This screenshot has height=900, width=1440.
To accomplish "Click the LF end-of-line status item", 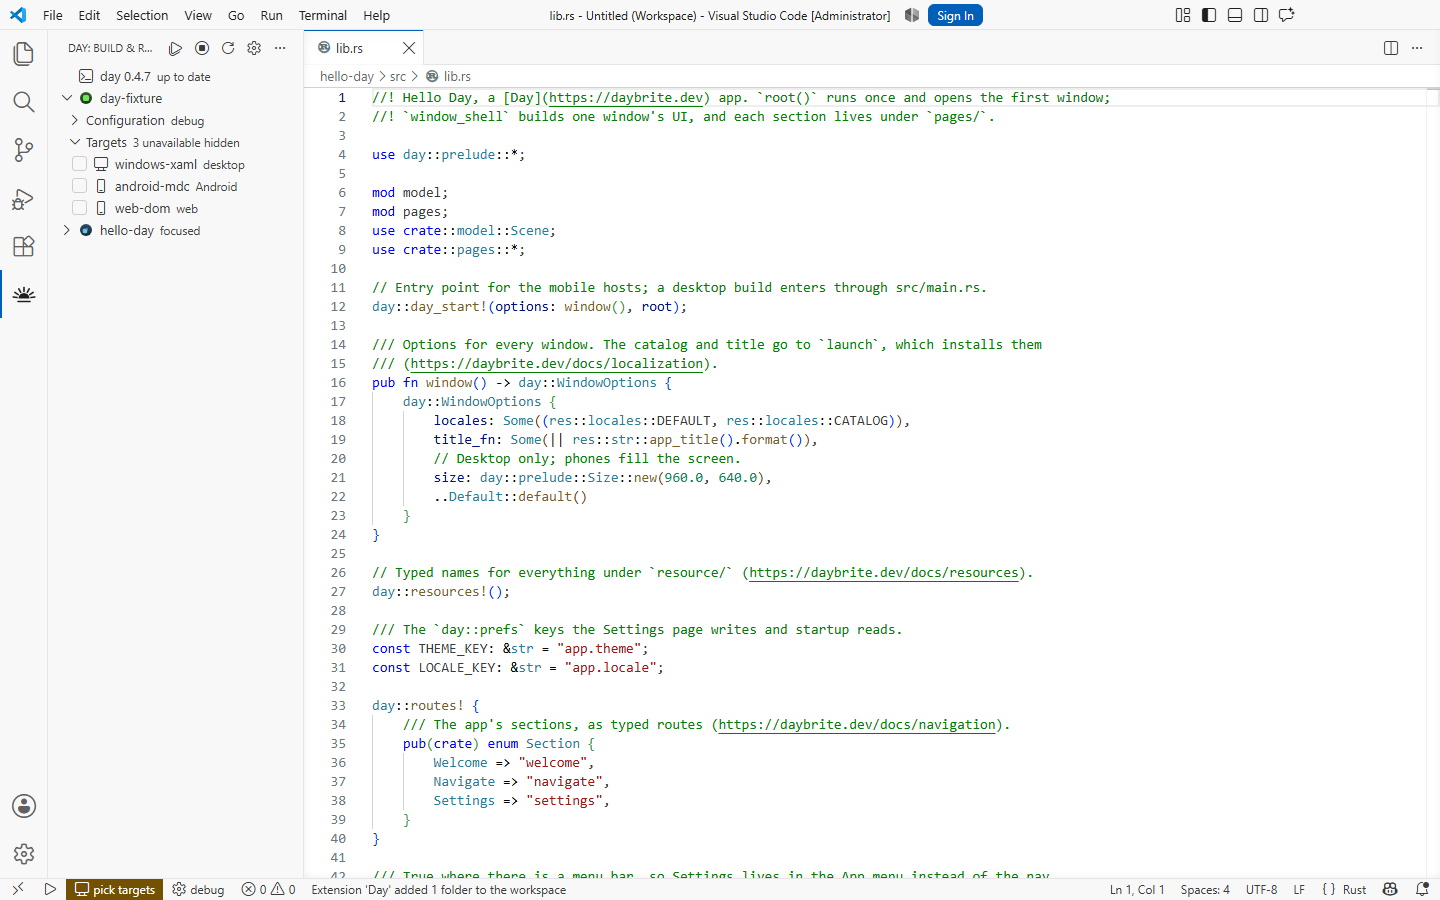I will (x=1299, y=889).
